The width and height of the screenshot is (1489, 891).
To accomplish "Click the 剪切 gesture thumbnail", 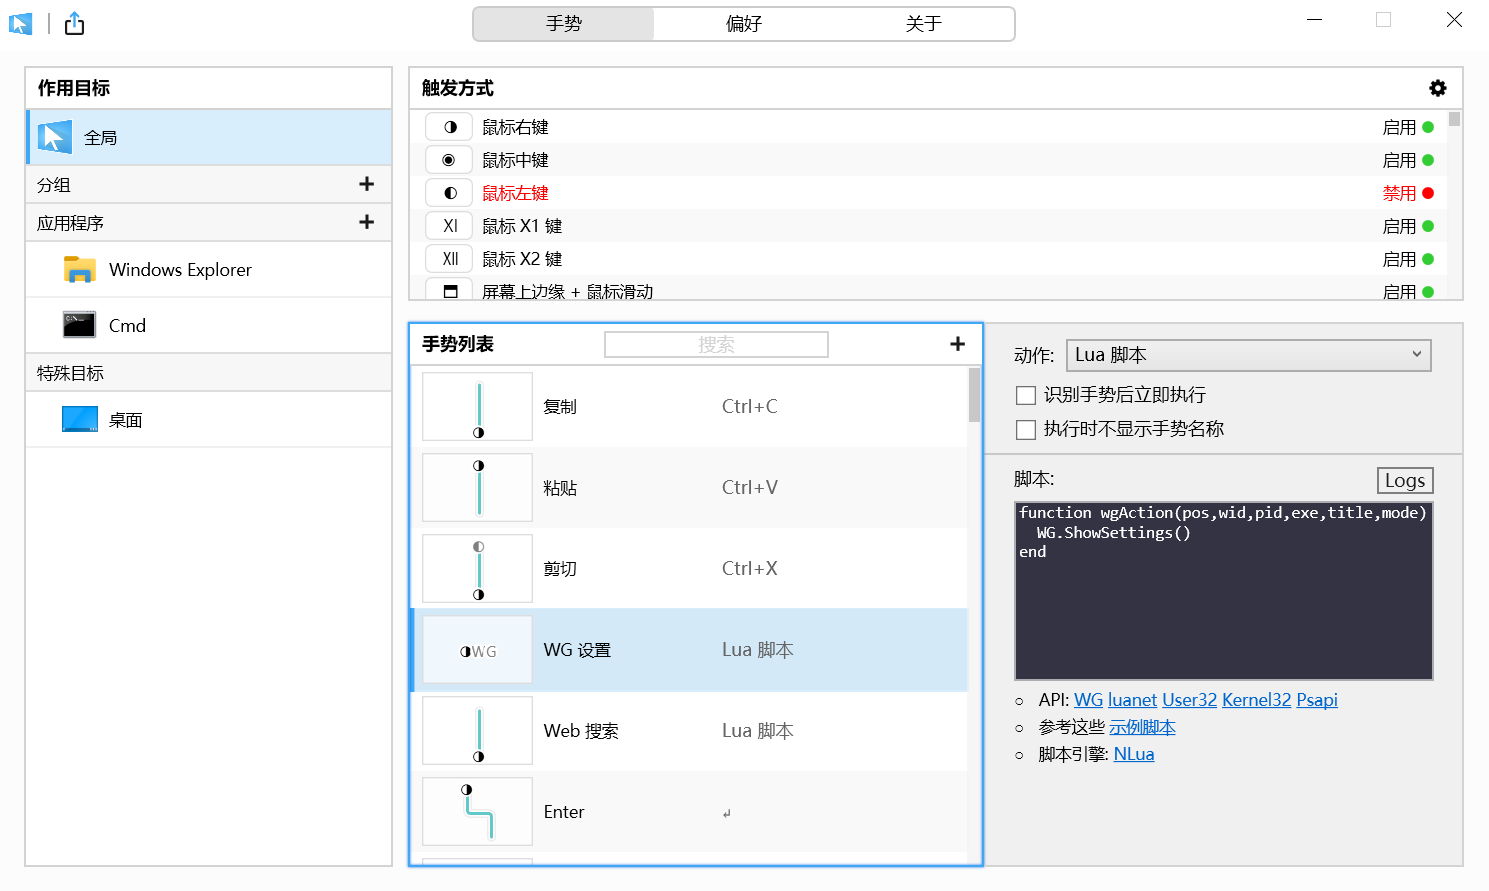I will (x=478, y=569).
